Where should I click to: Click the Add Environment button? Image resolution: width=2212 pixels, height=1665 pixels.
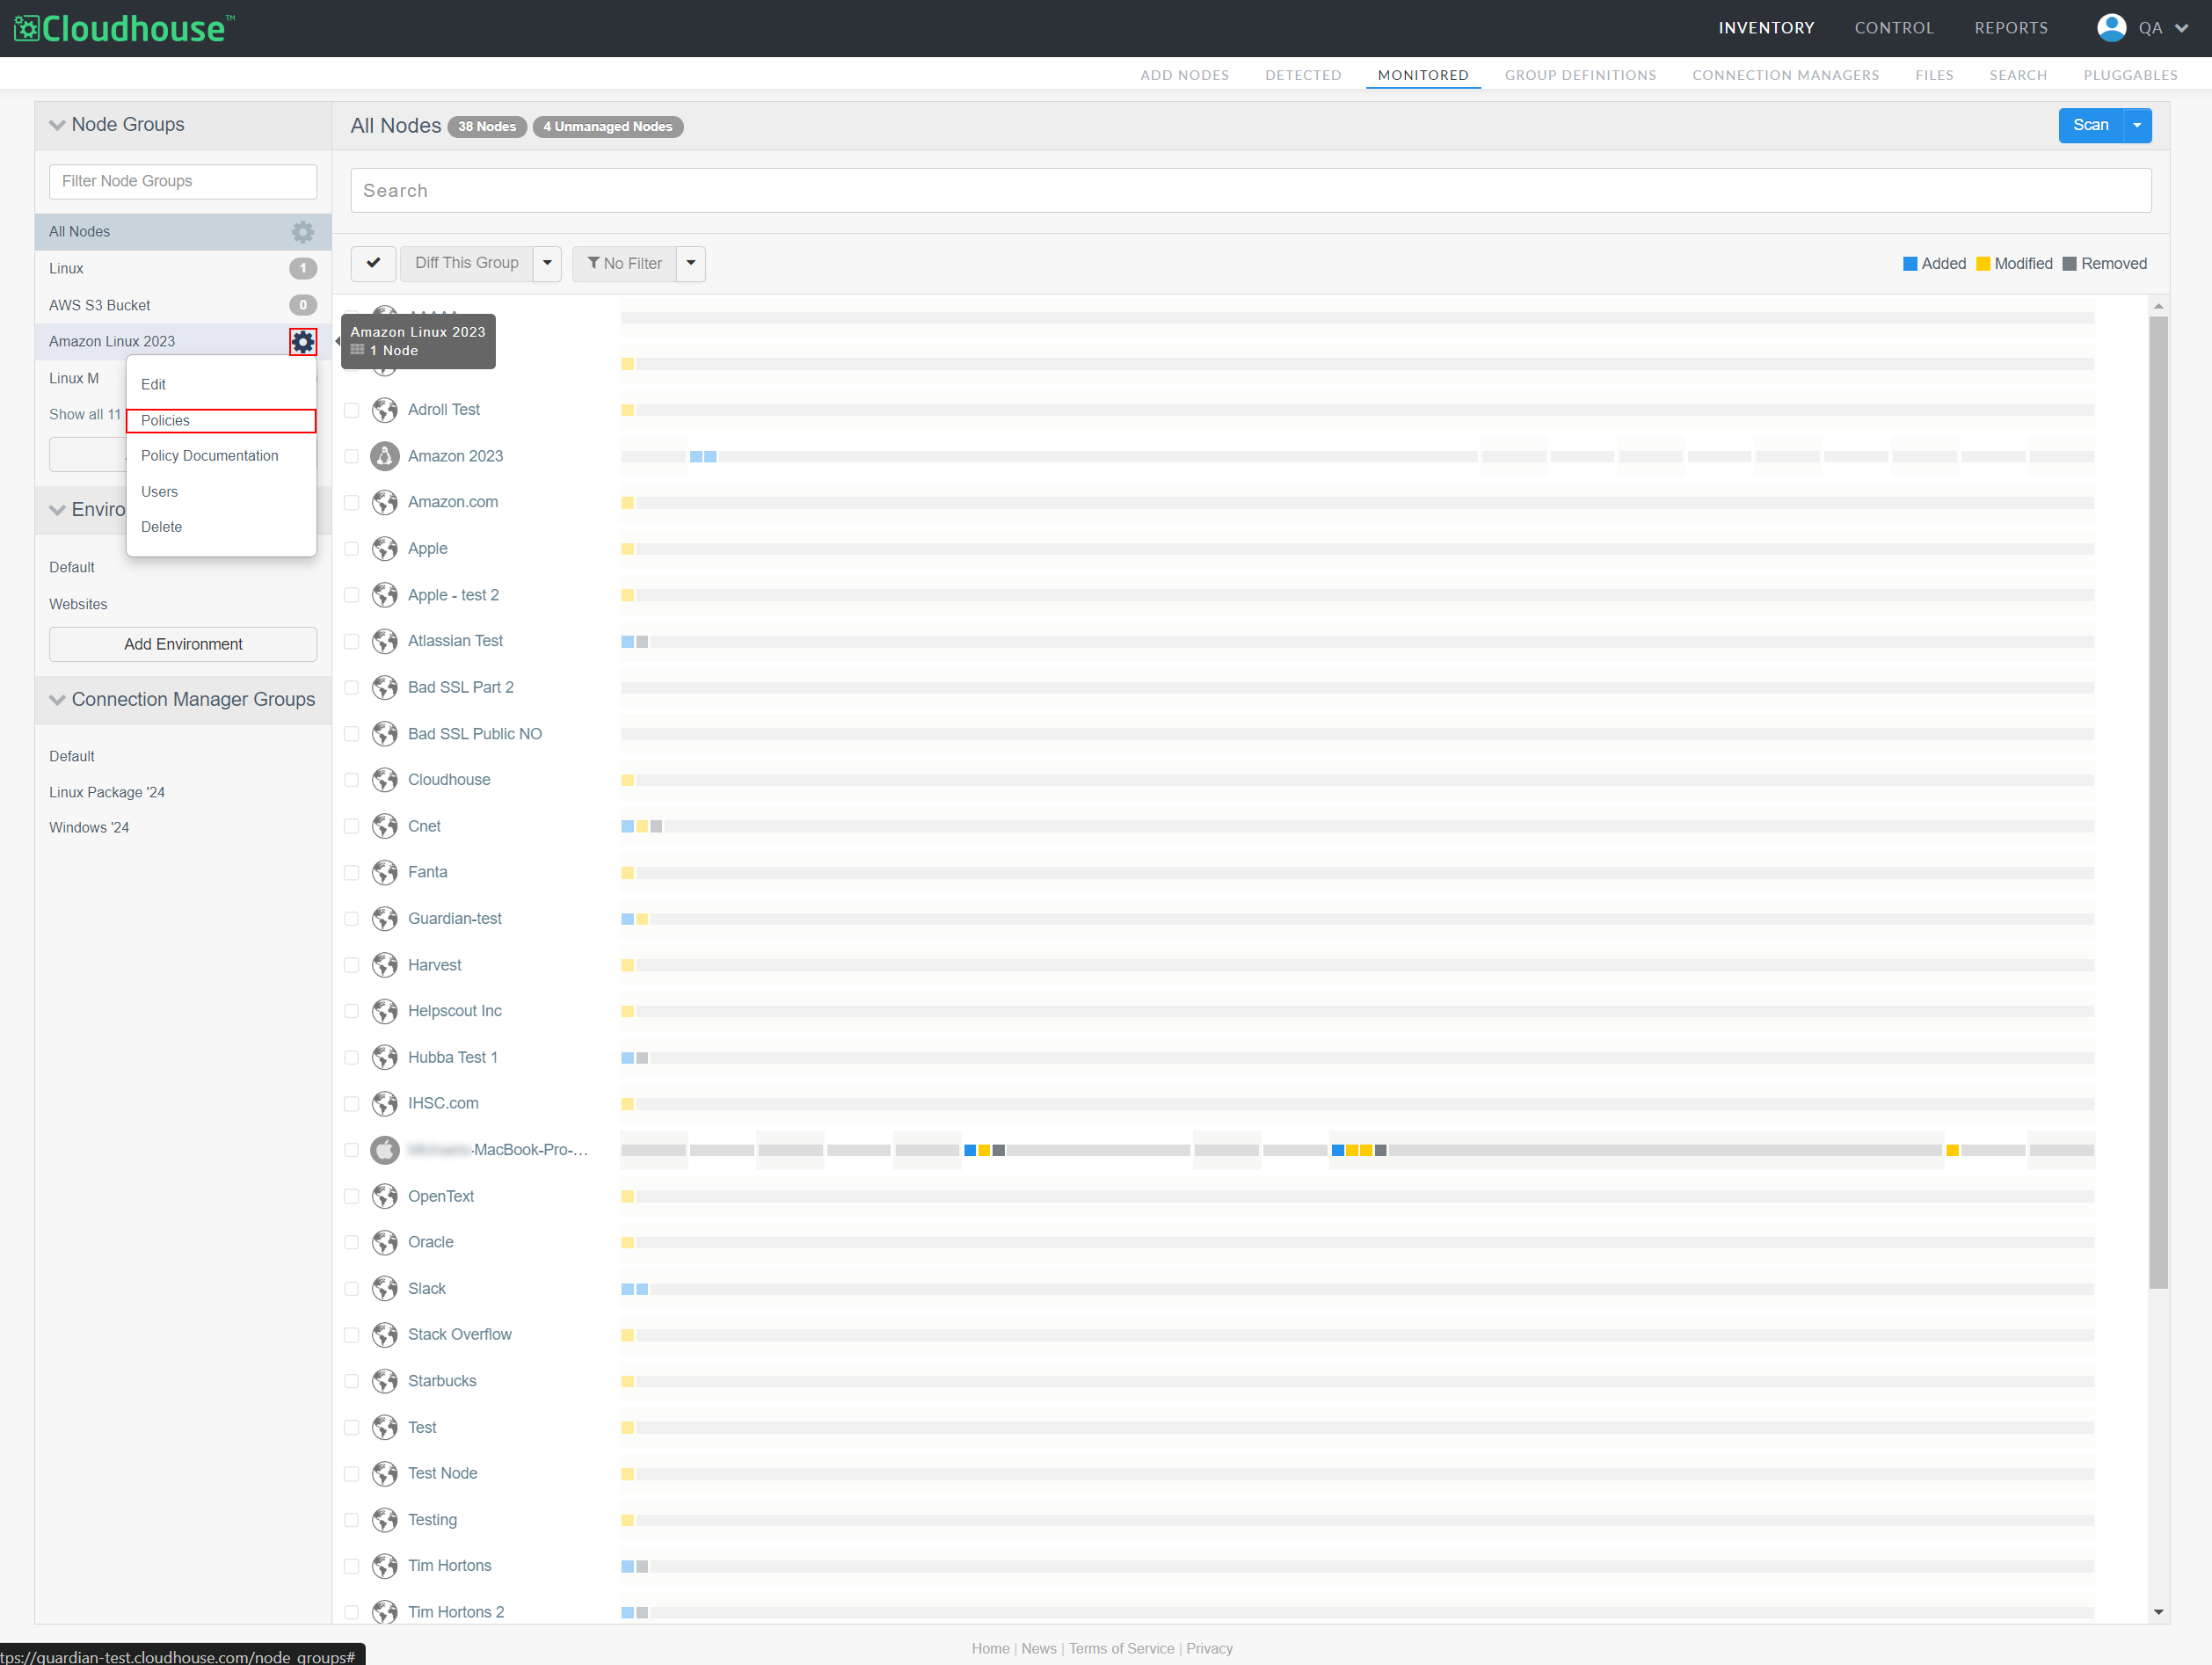coord(183,644)
